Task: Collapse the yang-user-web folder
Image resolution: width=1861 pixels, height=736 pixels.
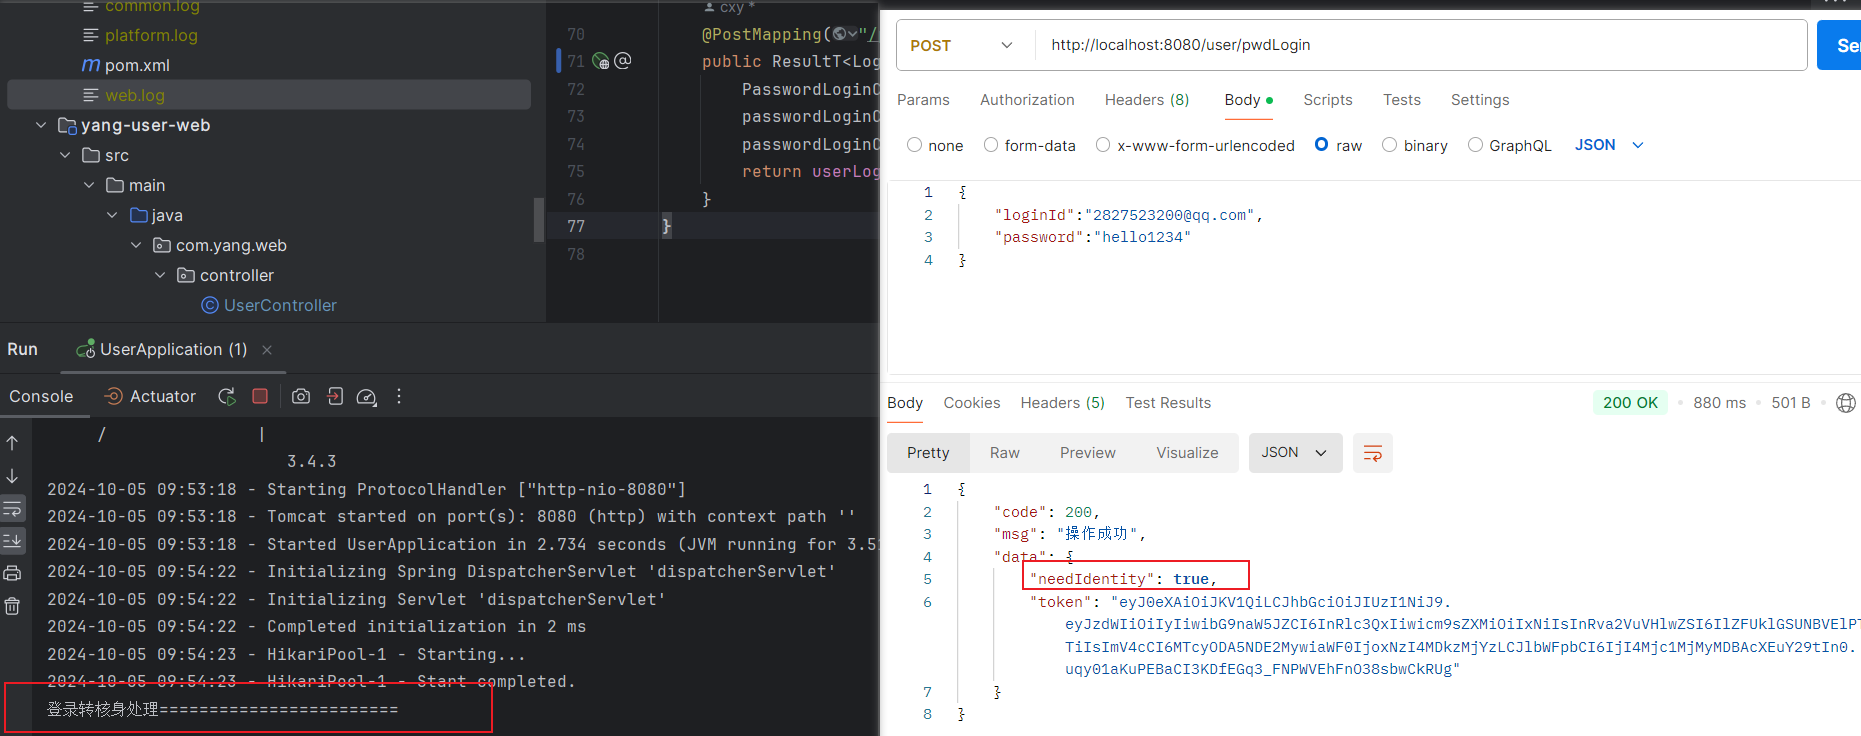Action: (41, 126)
